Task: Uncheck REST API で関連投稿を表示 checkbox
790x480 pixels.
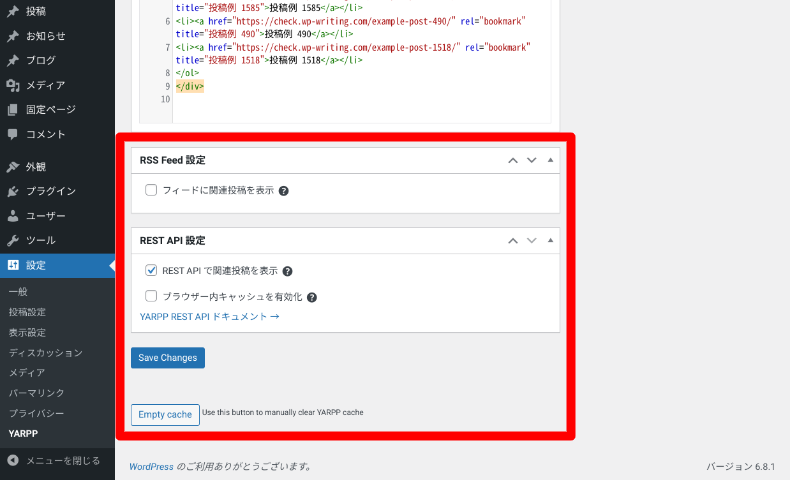Action: pos(151,270)
